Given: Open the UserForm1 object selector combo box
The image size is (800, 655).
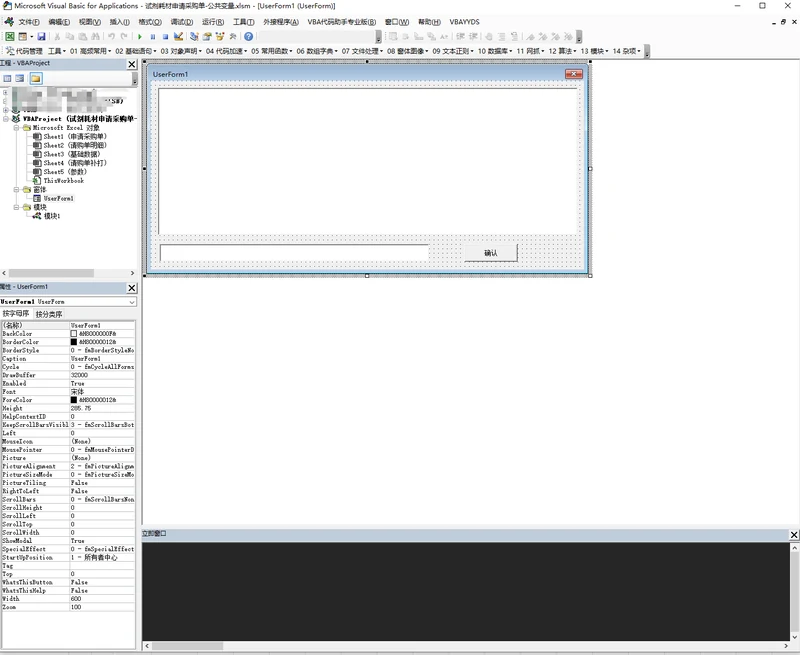Looking at the screenshot, I should [68, 302].
